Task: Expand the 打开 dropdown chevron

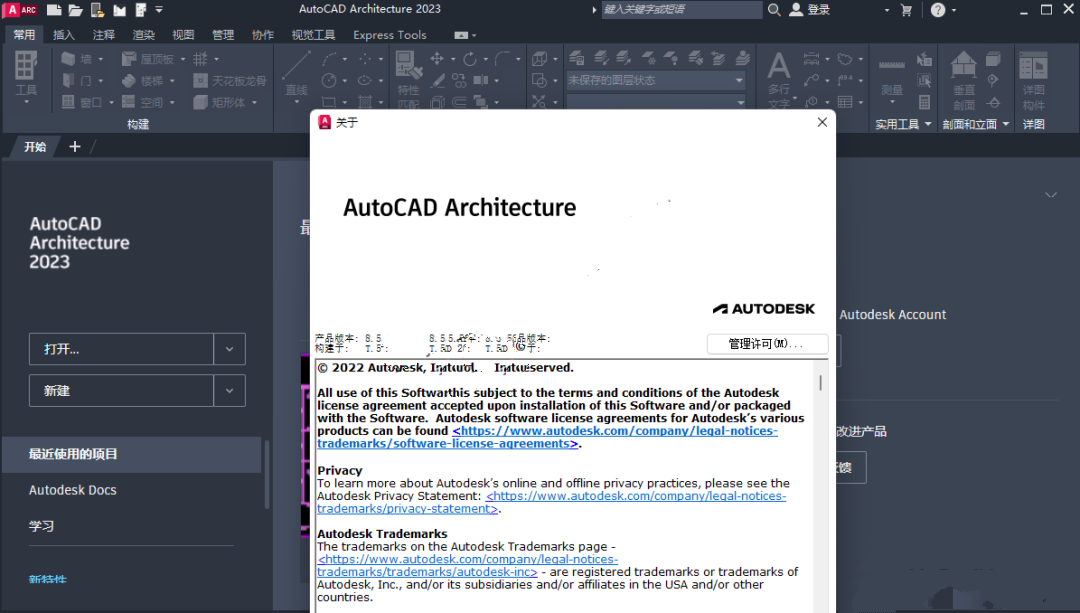Action: 229,349
